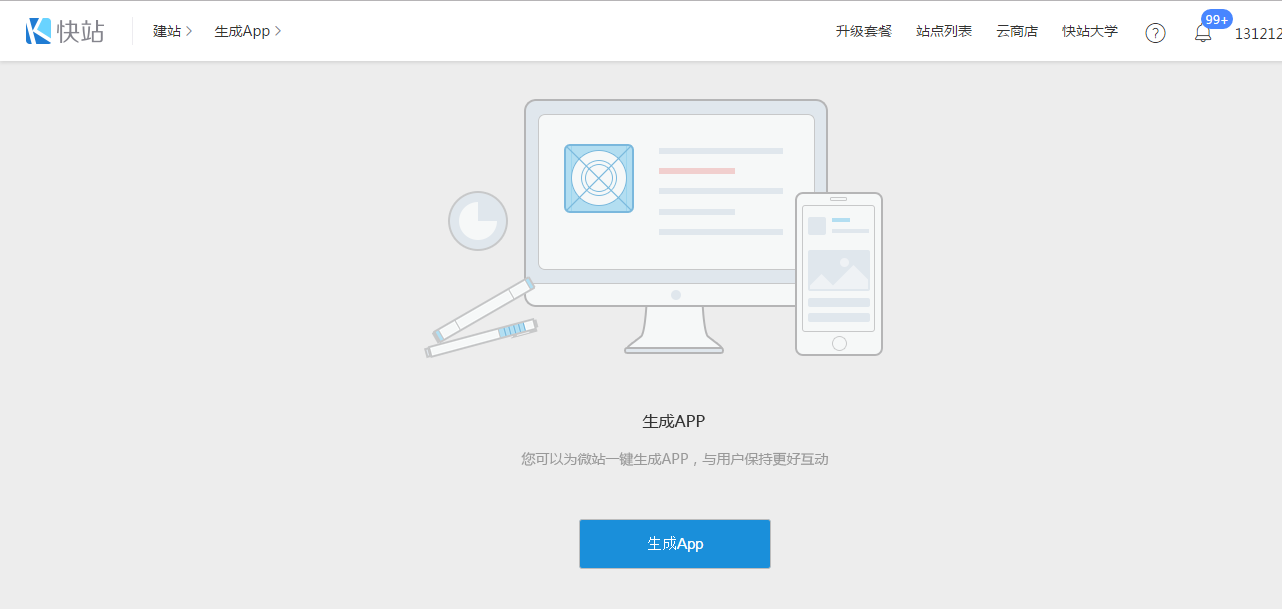
Task: Click the marker pens illustration
Action: (x=483, y=320)
